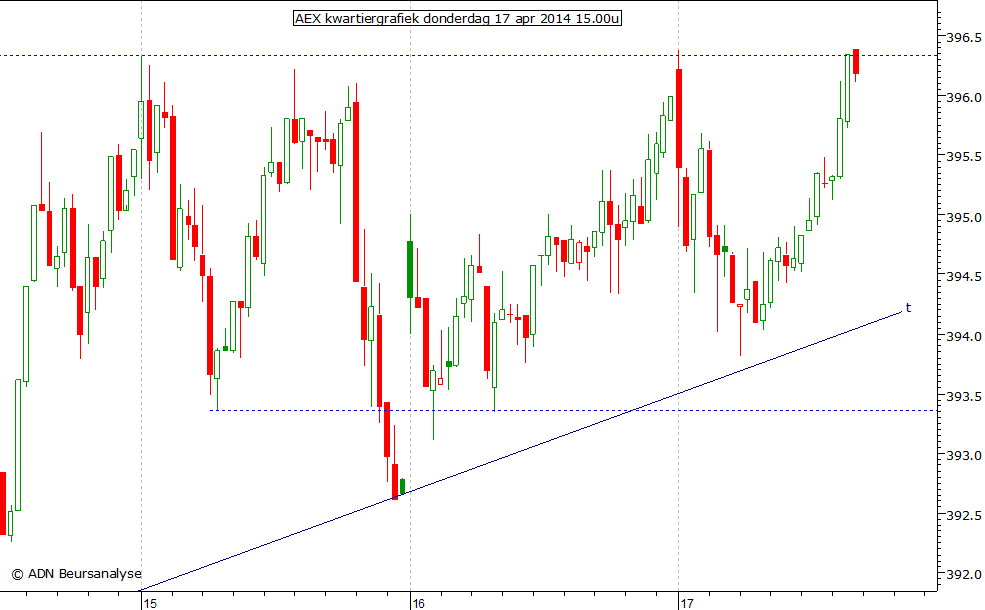The height and width of the screenshot is (610, 985).
Task: Click date label 16 on time axis
Action: (x=418, y=604)
